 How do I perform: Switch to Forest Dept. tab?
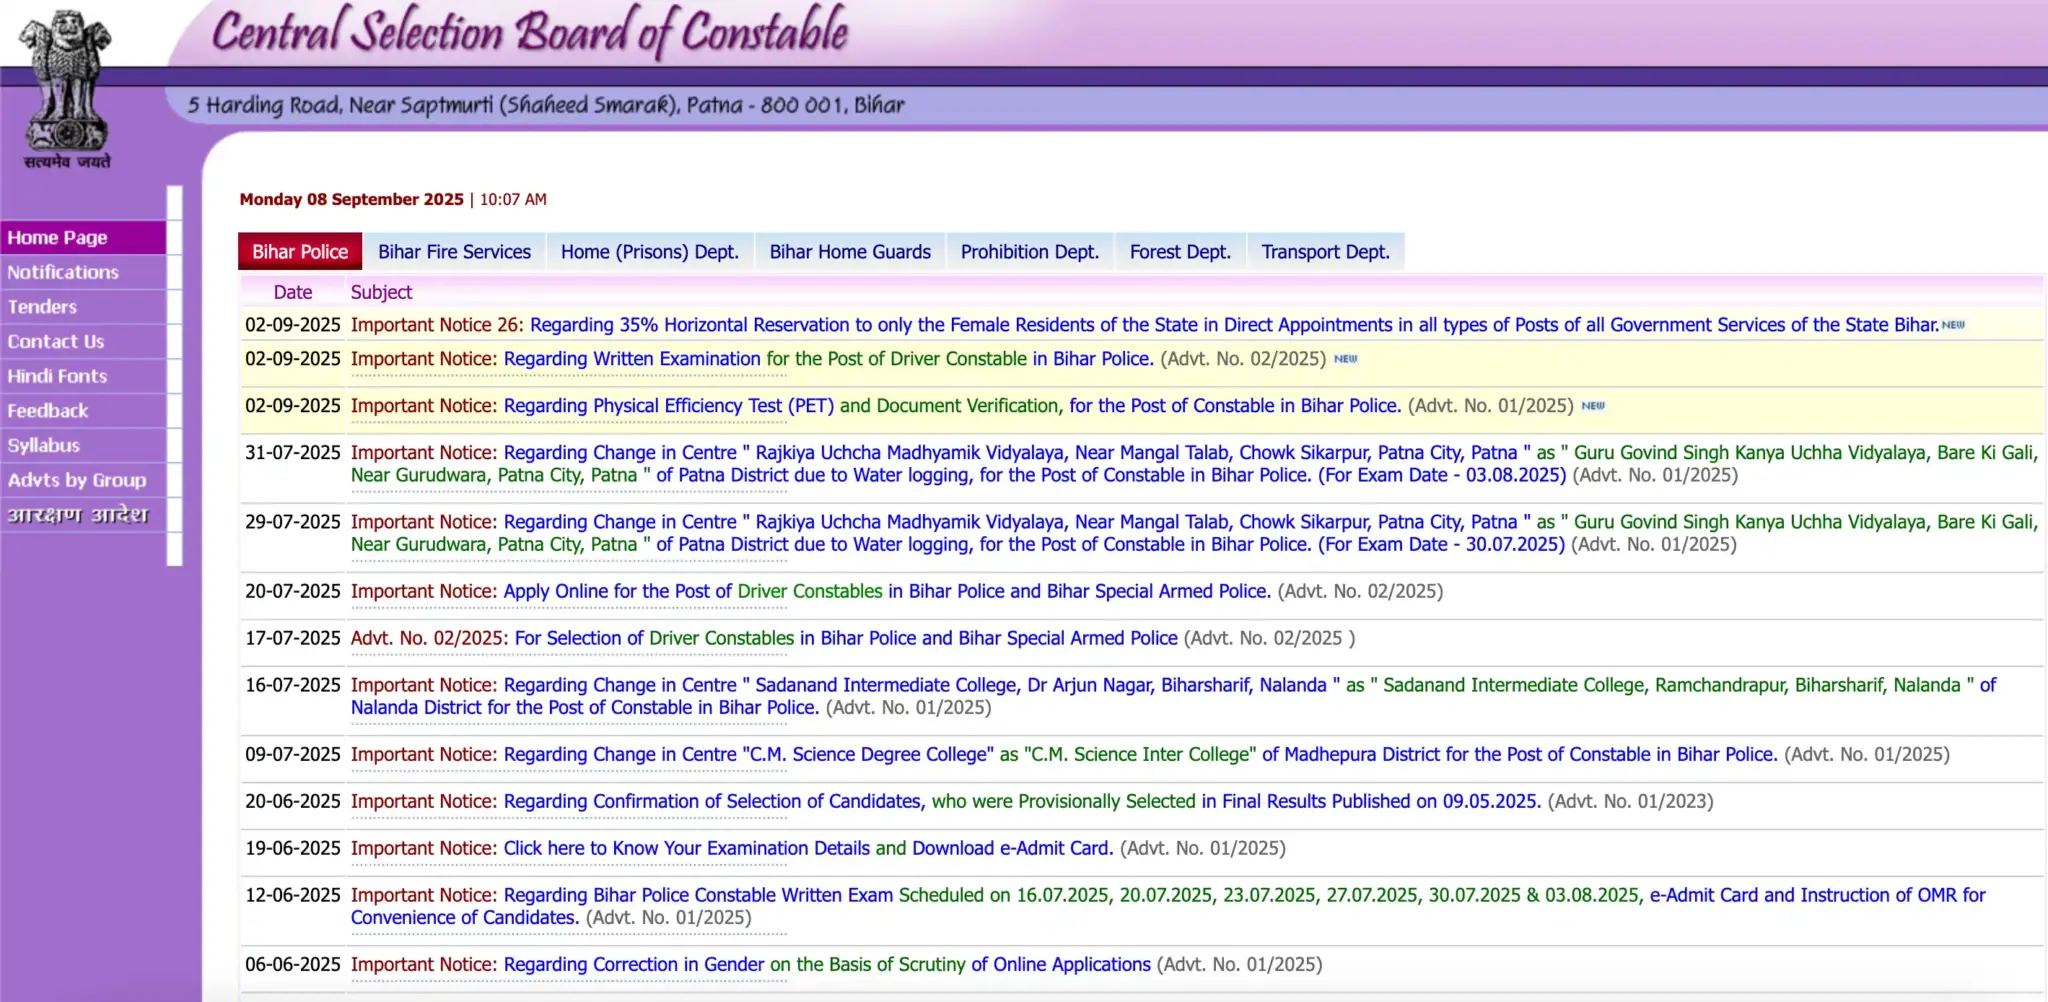click(x=1179, y=252)
